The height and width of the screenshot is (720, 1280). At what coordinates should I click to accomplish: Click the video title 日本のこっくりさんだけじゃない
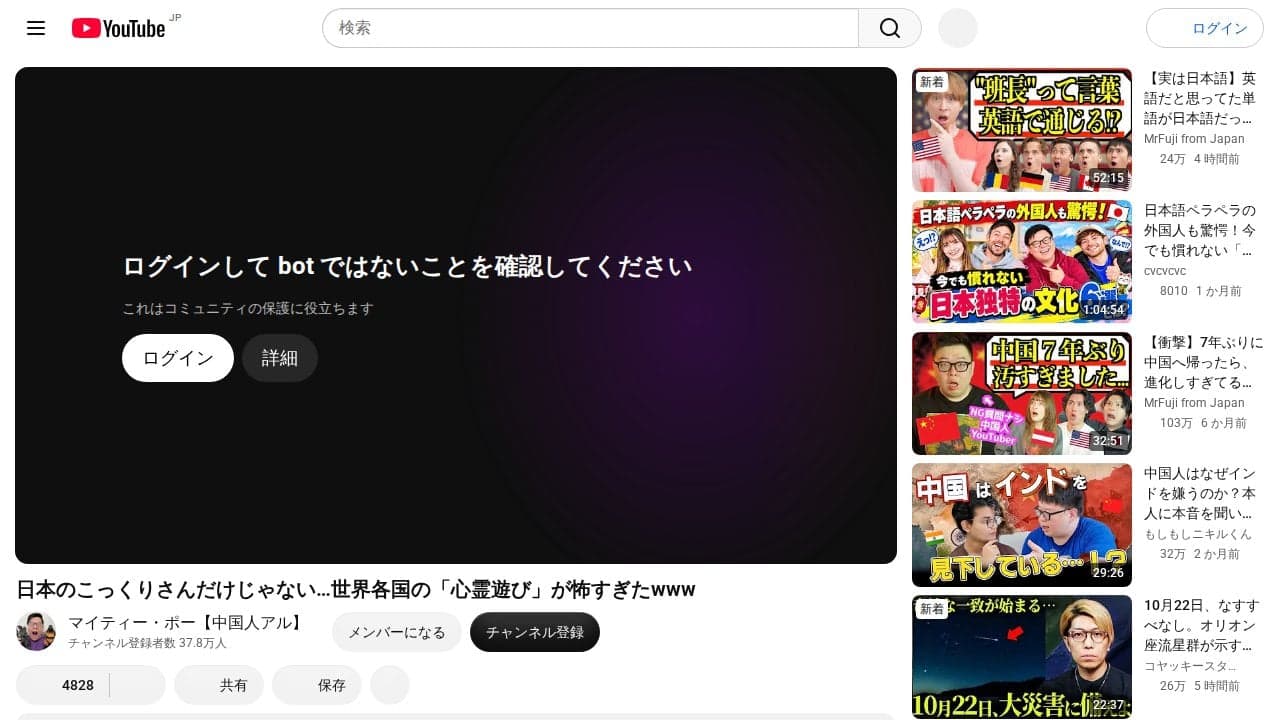pos(356,589)
